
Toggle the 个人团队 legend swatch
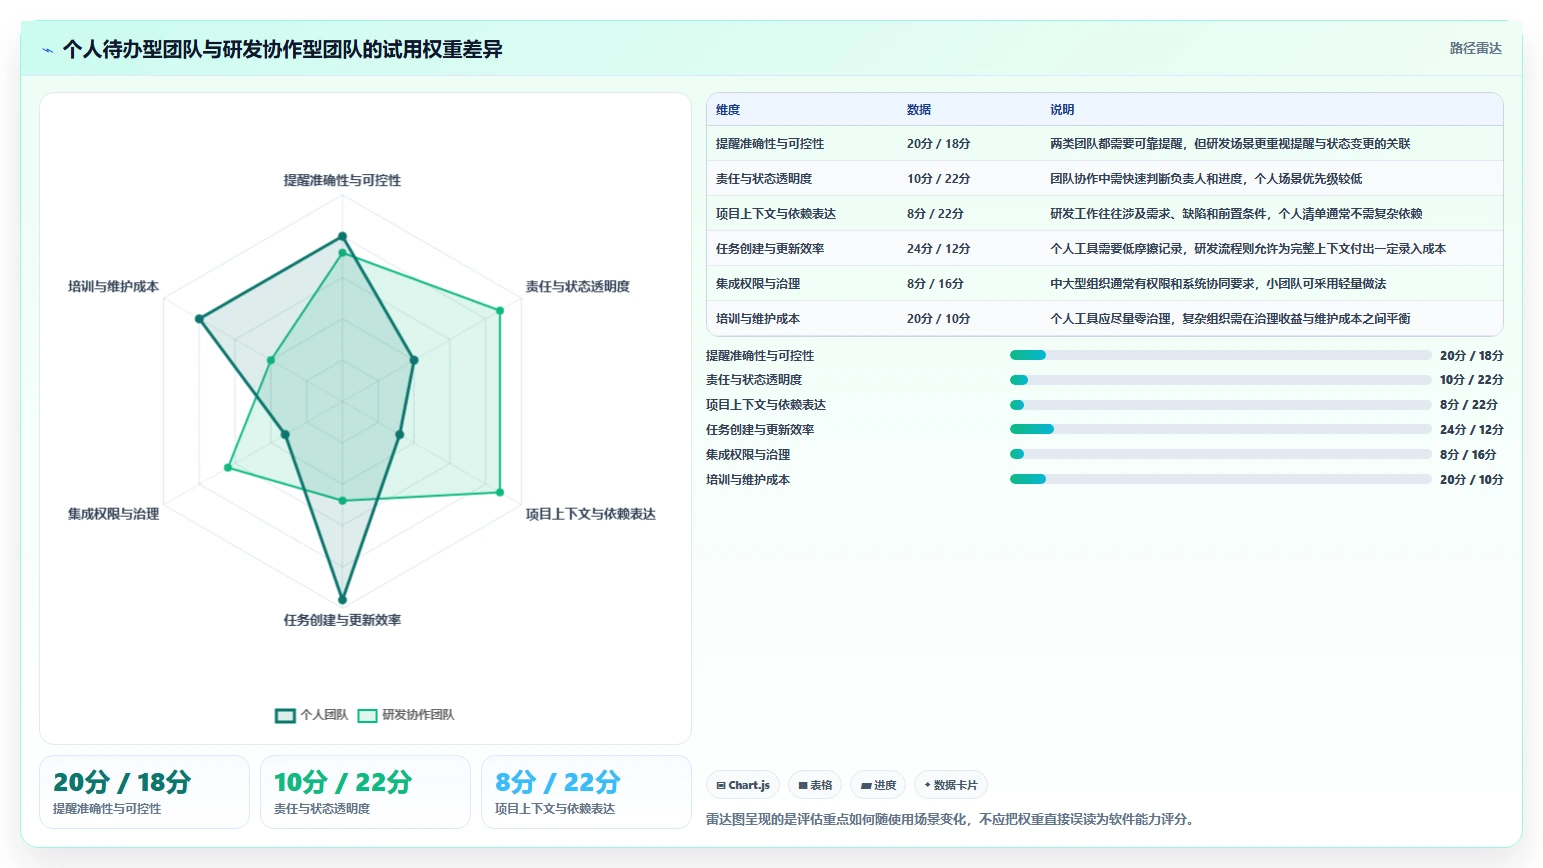tap(285, 715)
